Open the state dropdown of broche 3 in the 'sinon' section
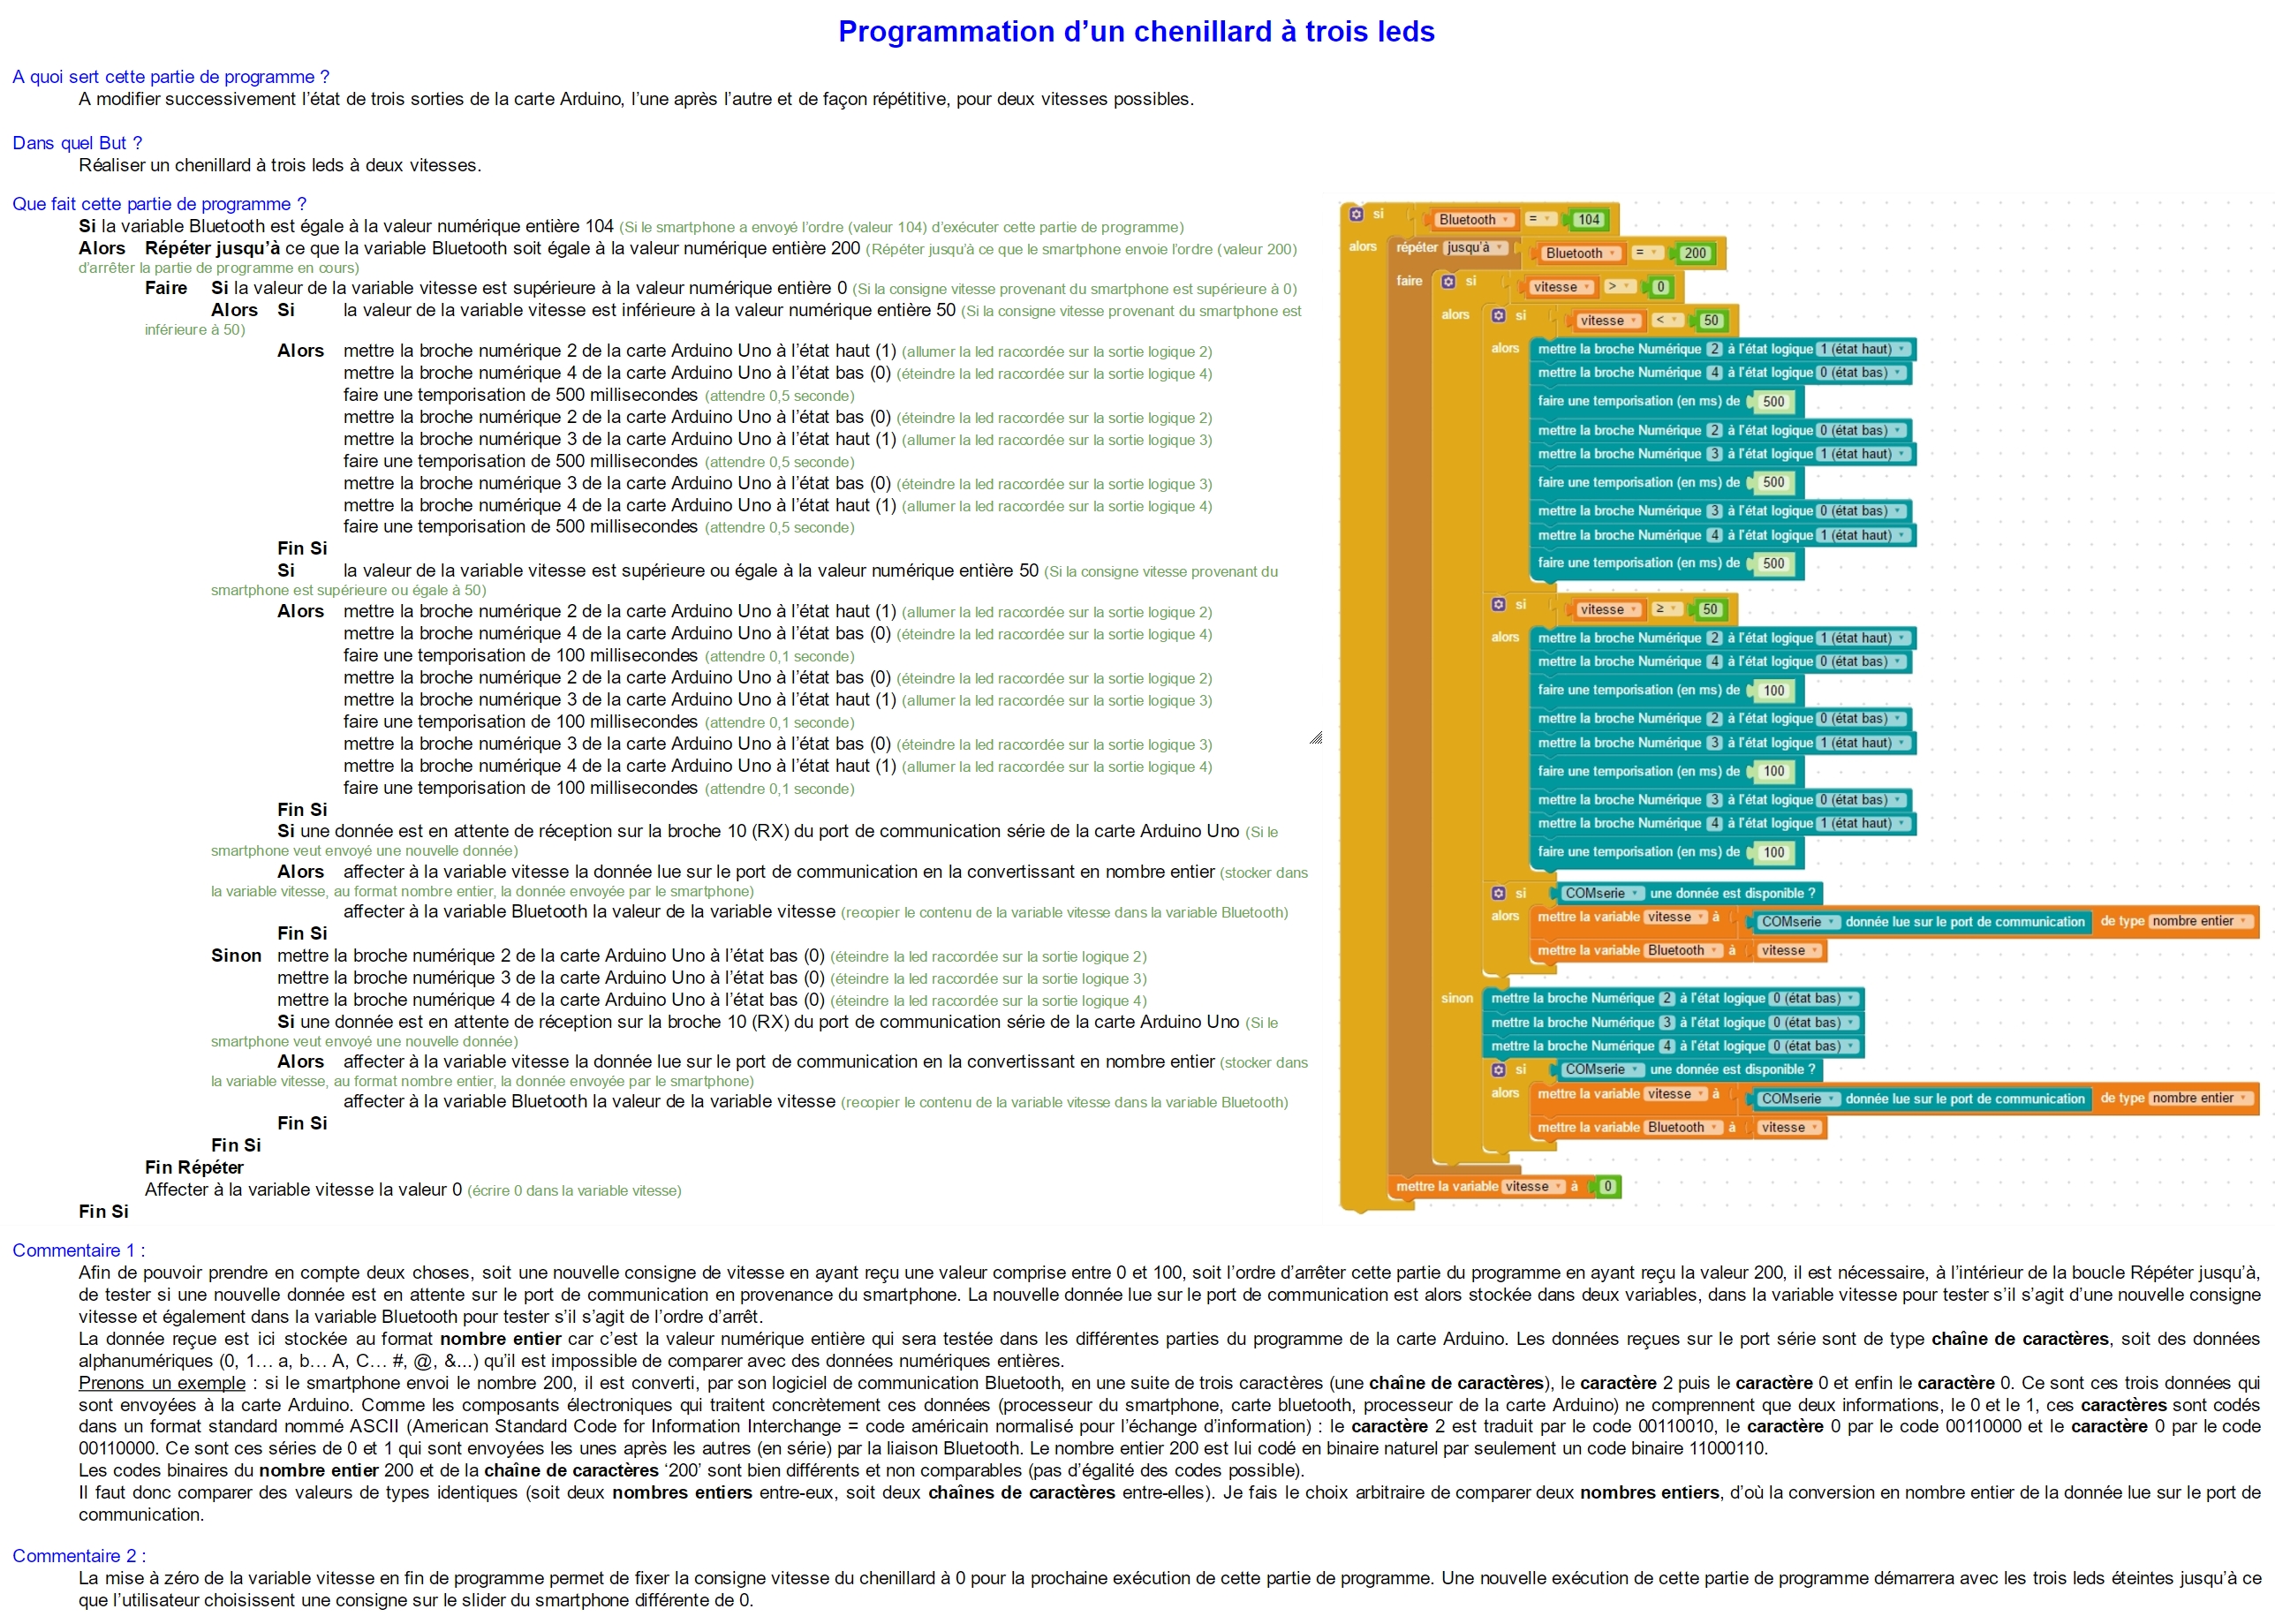Viewport: 2275px width, 1624px height. [x=1814, y=1023]
